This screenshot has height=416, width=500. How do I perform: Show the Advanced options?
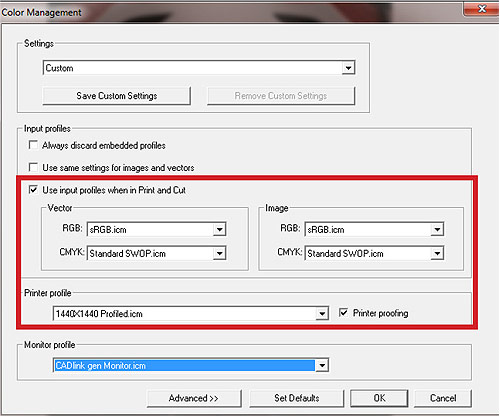(194, 398)
